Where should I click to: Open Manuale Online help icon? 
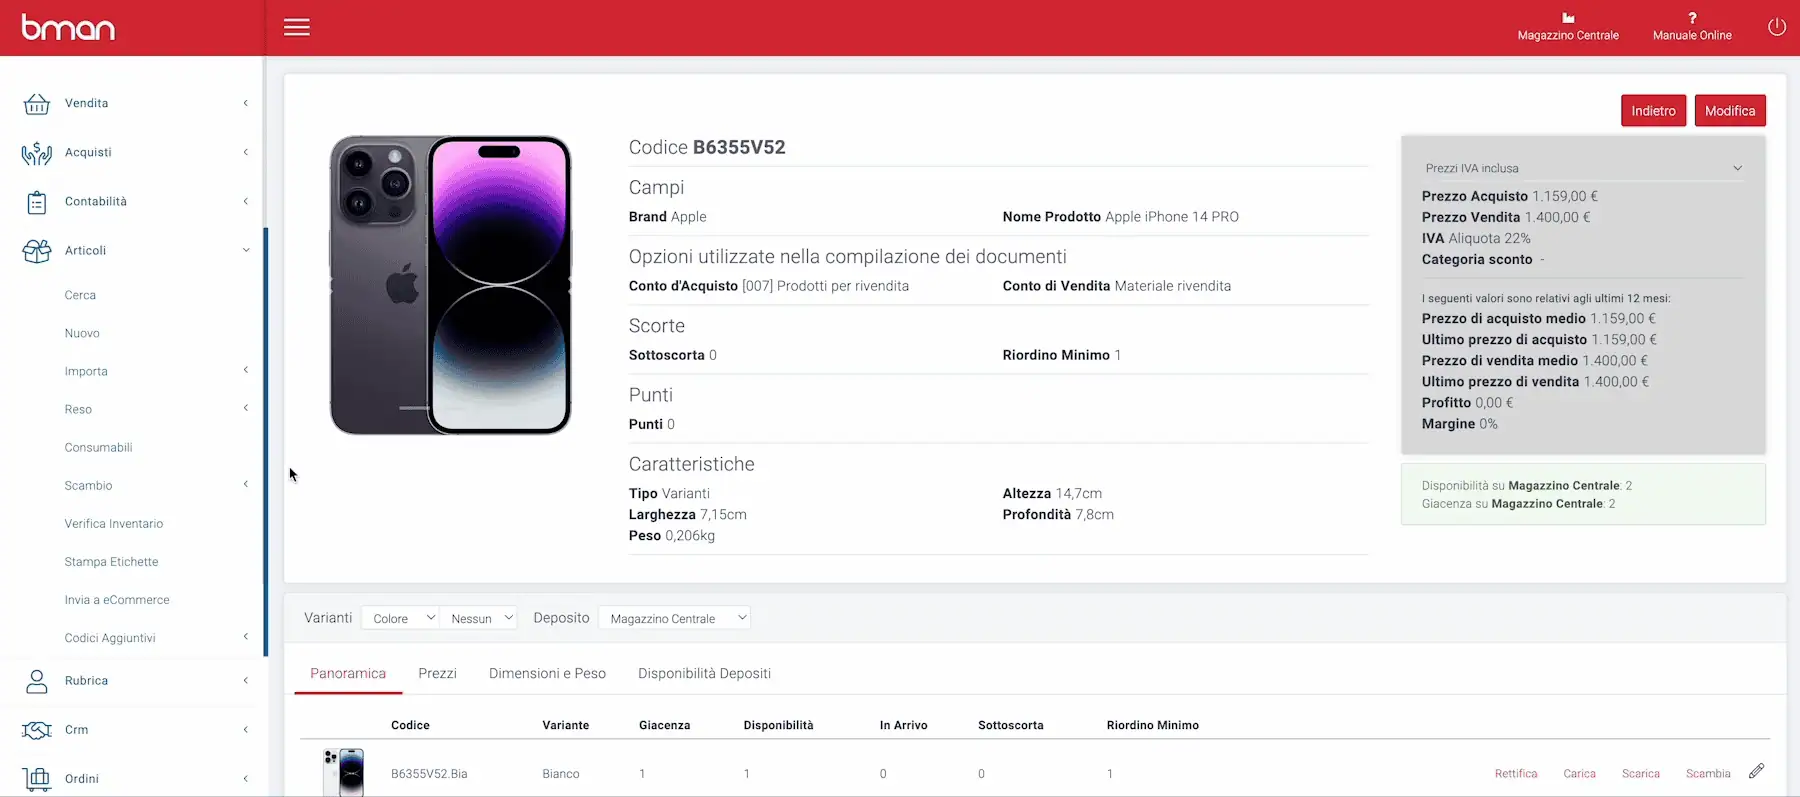(1692, 18)
